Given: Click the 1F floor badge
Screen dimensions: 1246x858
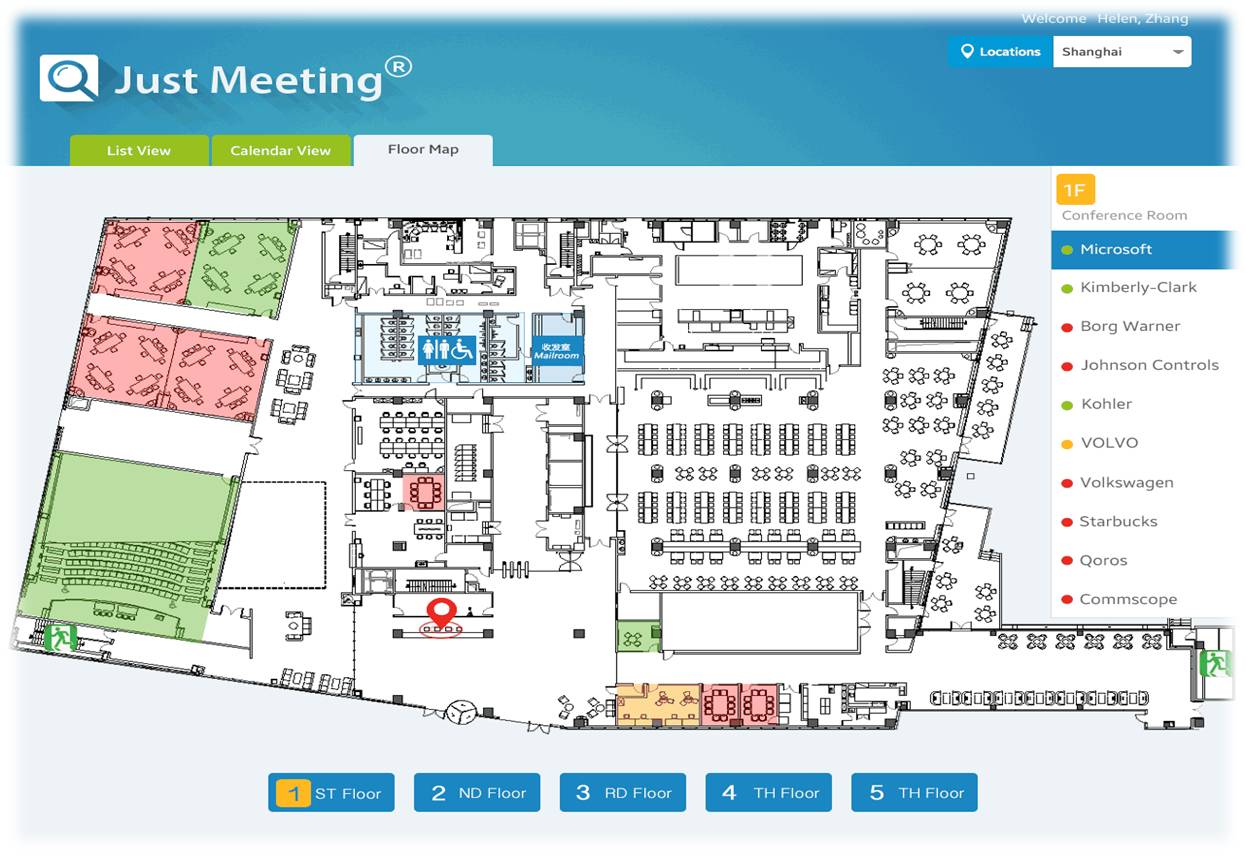Looking at the screenshot, I should pos(1073,189).
